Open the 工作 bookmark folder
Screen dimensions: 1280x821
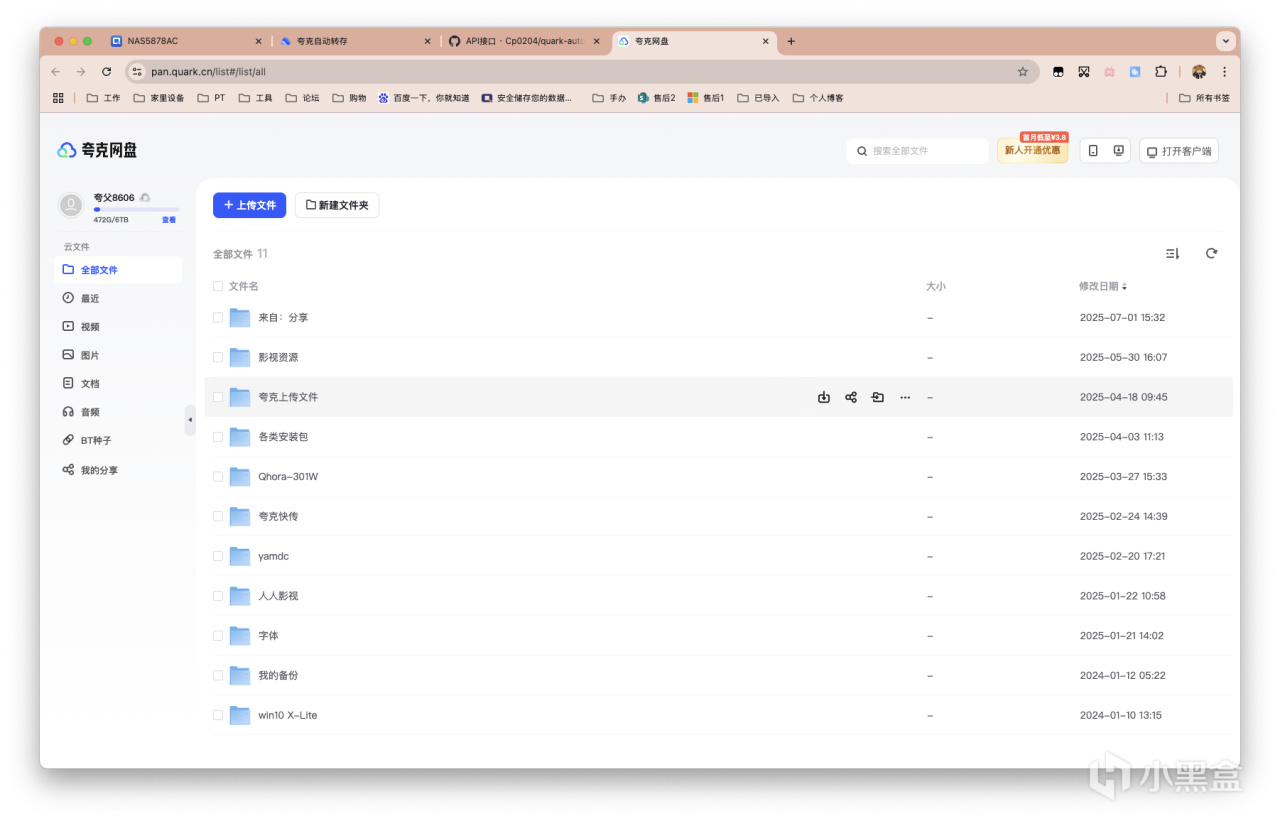tap(104, 98)
